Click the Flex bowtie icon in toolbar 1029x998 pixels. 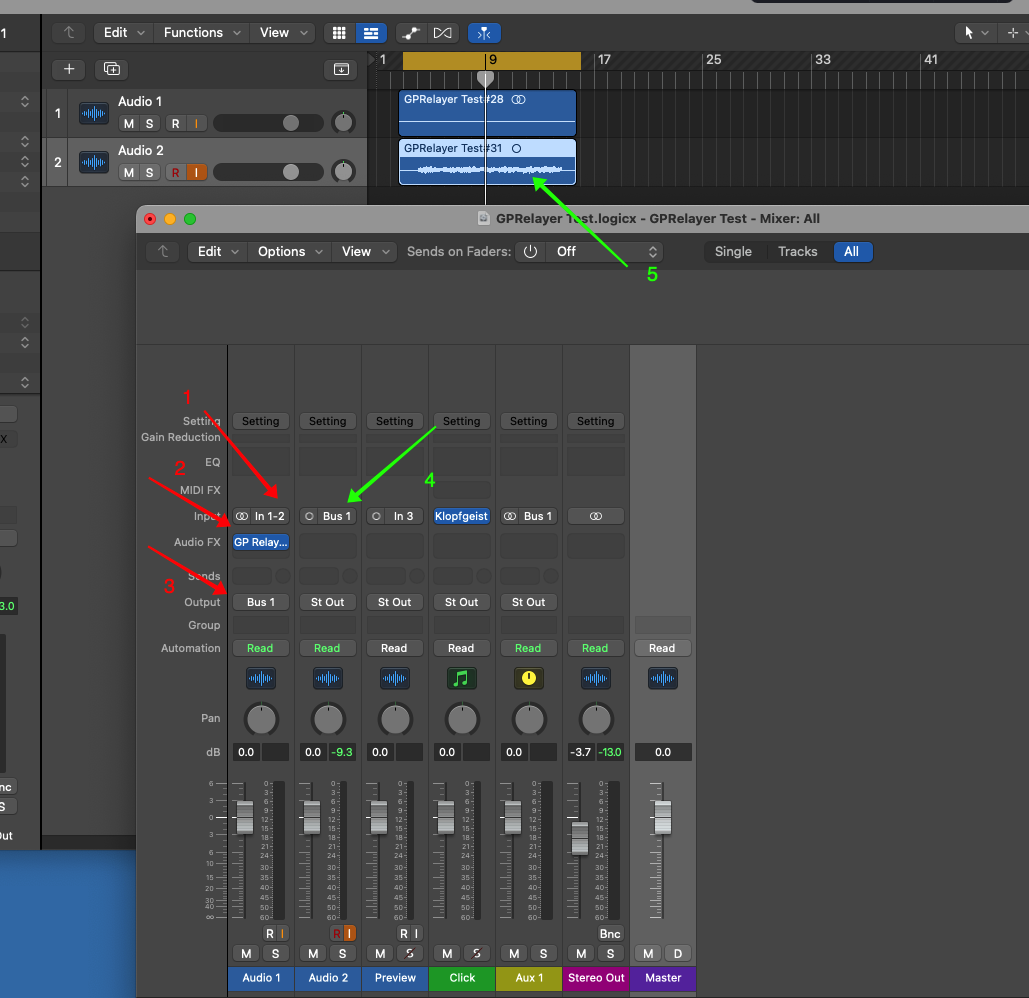[442, 33]
